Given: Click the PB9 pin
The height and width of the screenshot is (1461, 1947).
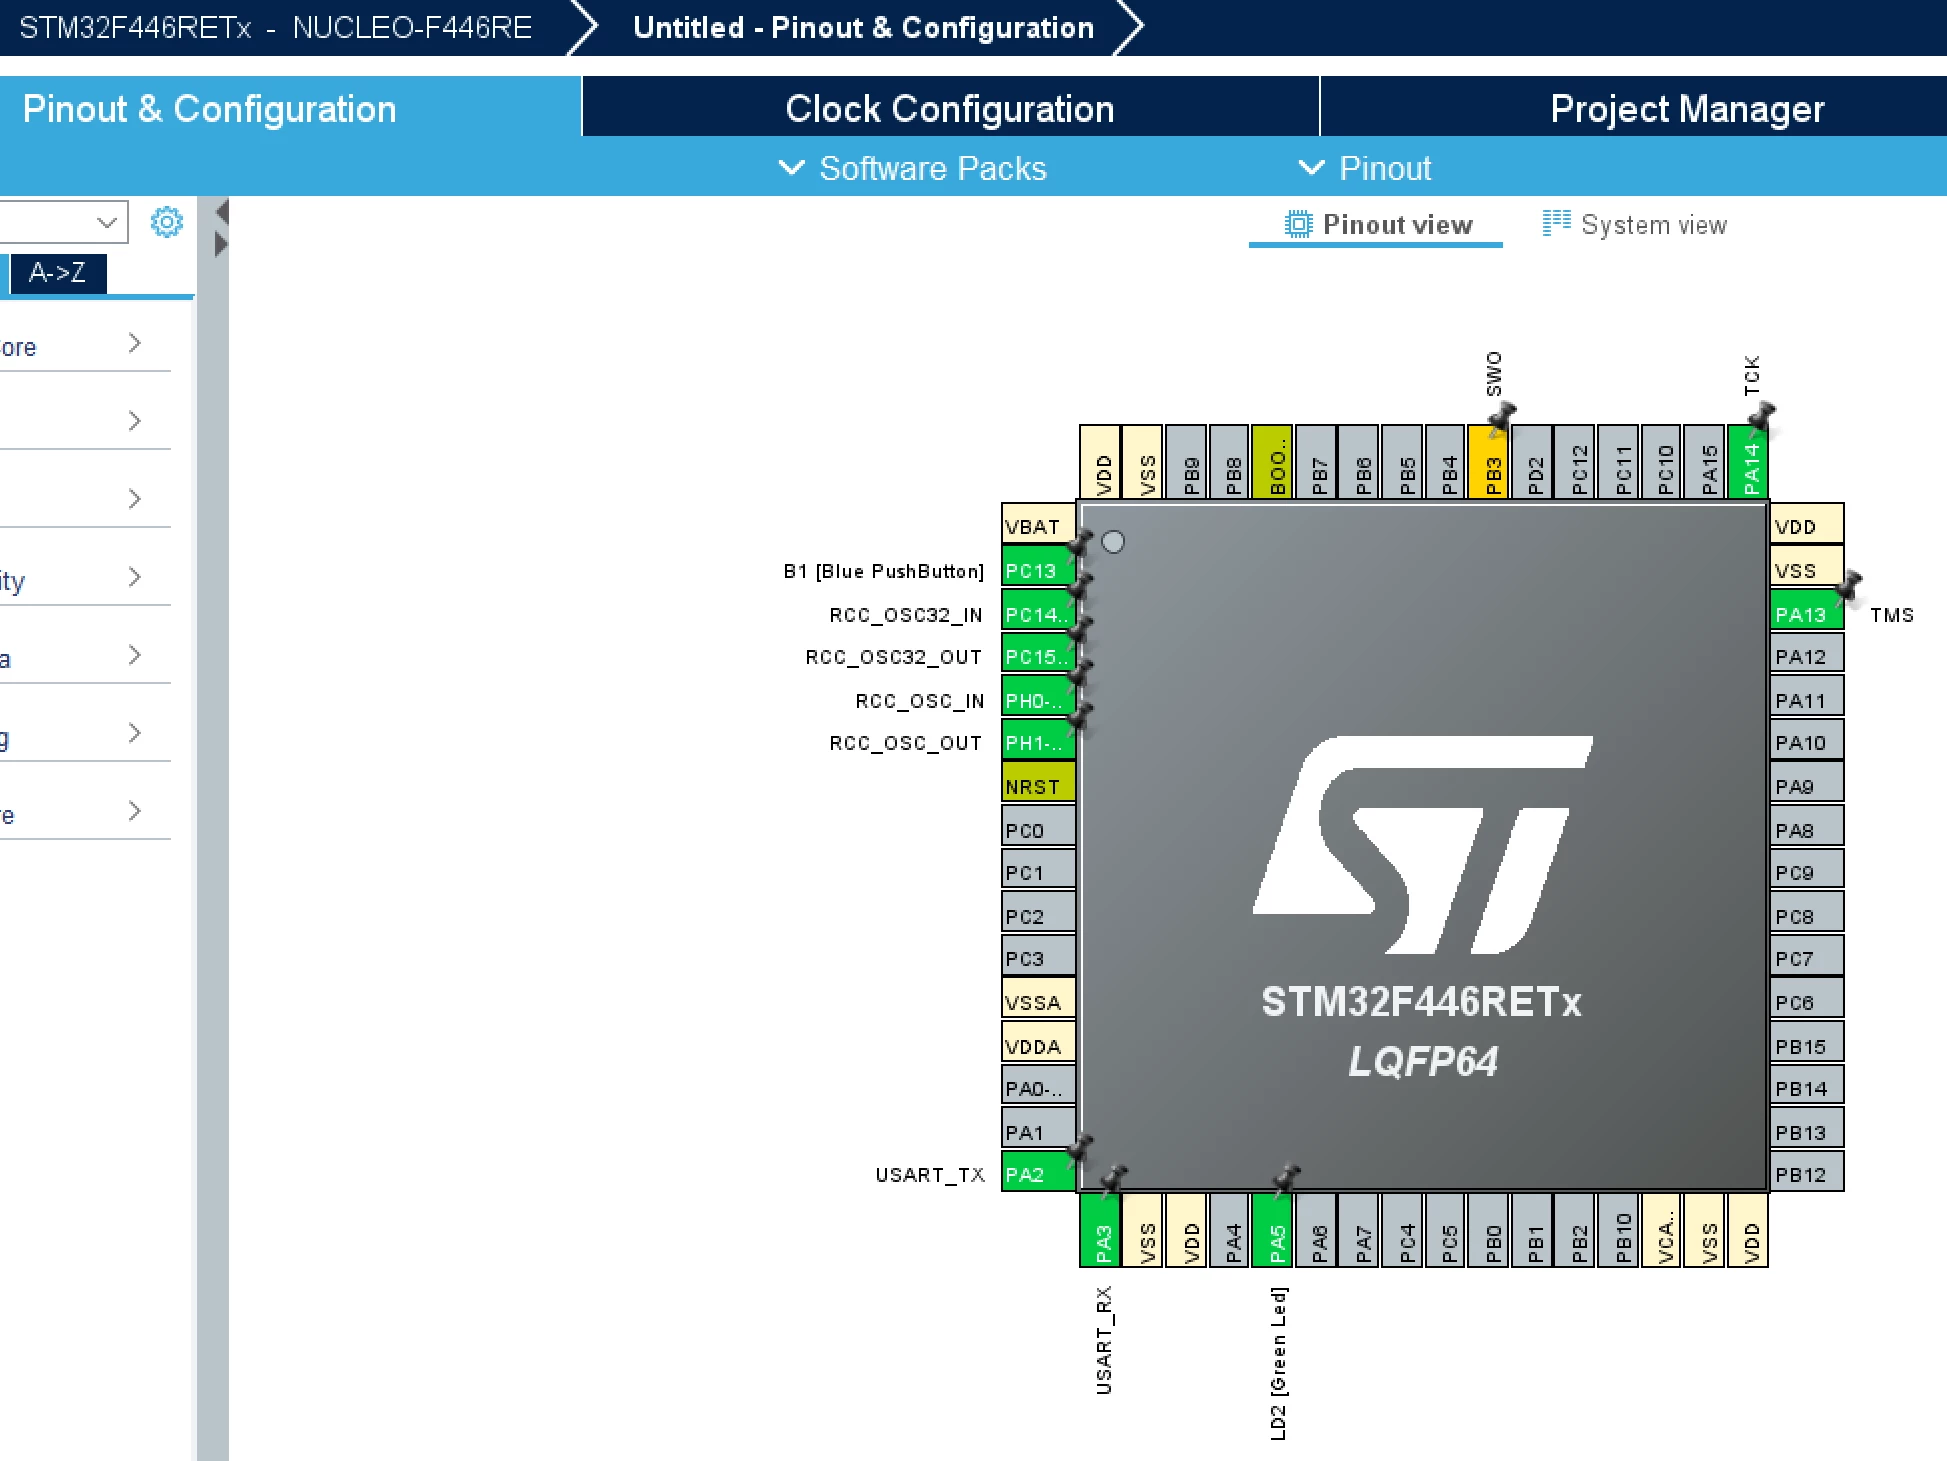Looking at the screenshot, I should (1187, 462).
